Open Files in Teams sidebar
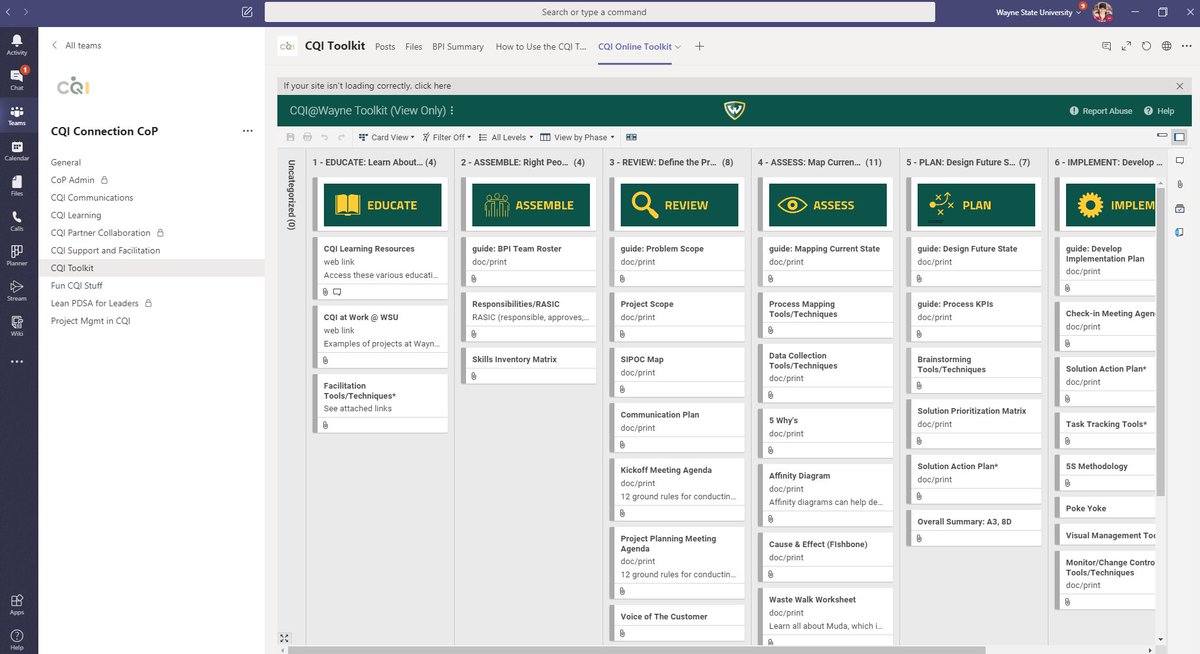The image size is (1200, 654). coord(17,185)
